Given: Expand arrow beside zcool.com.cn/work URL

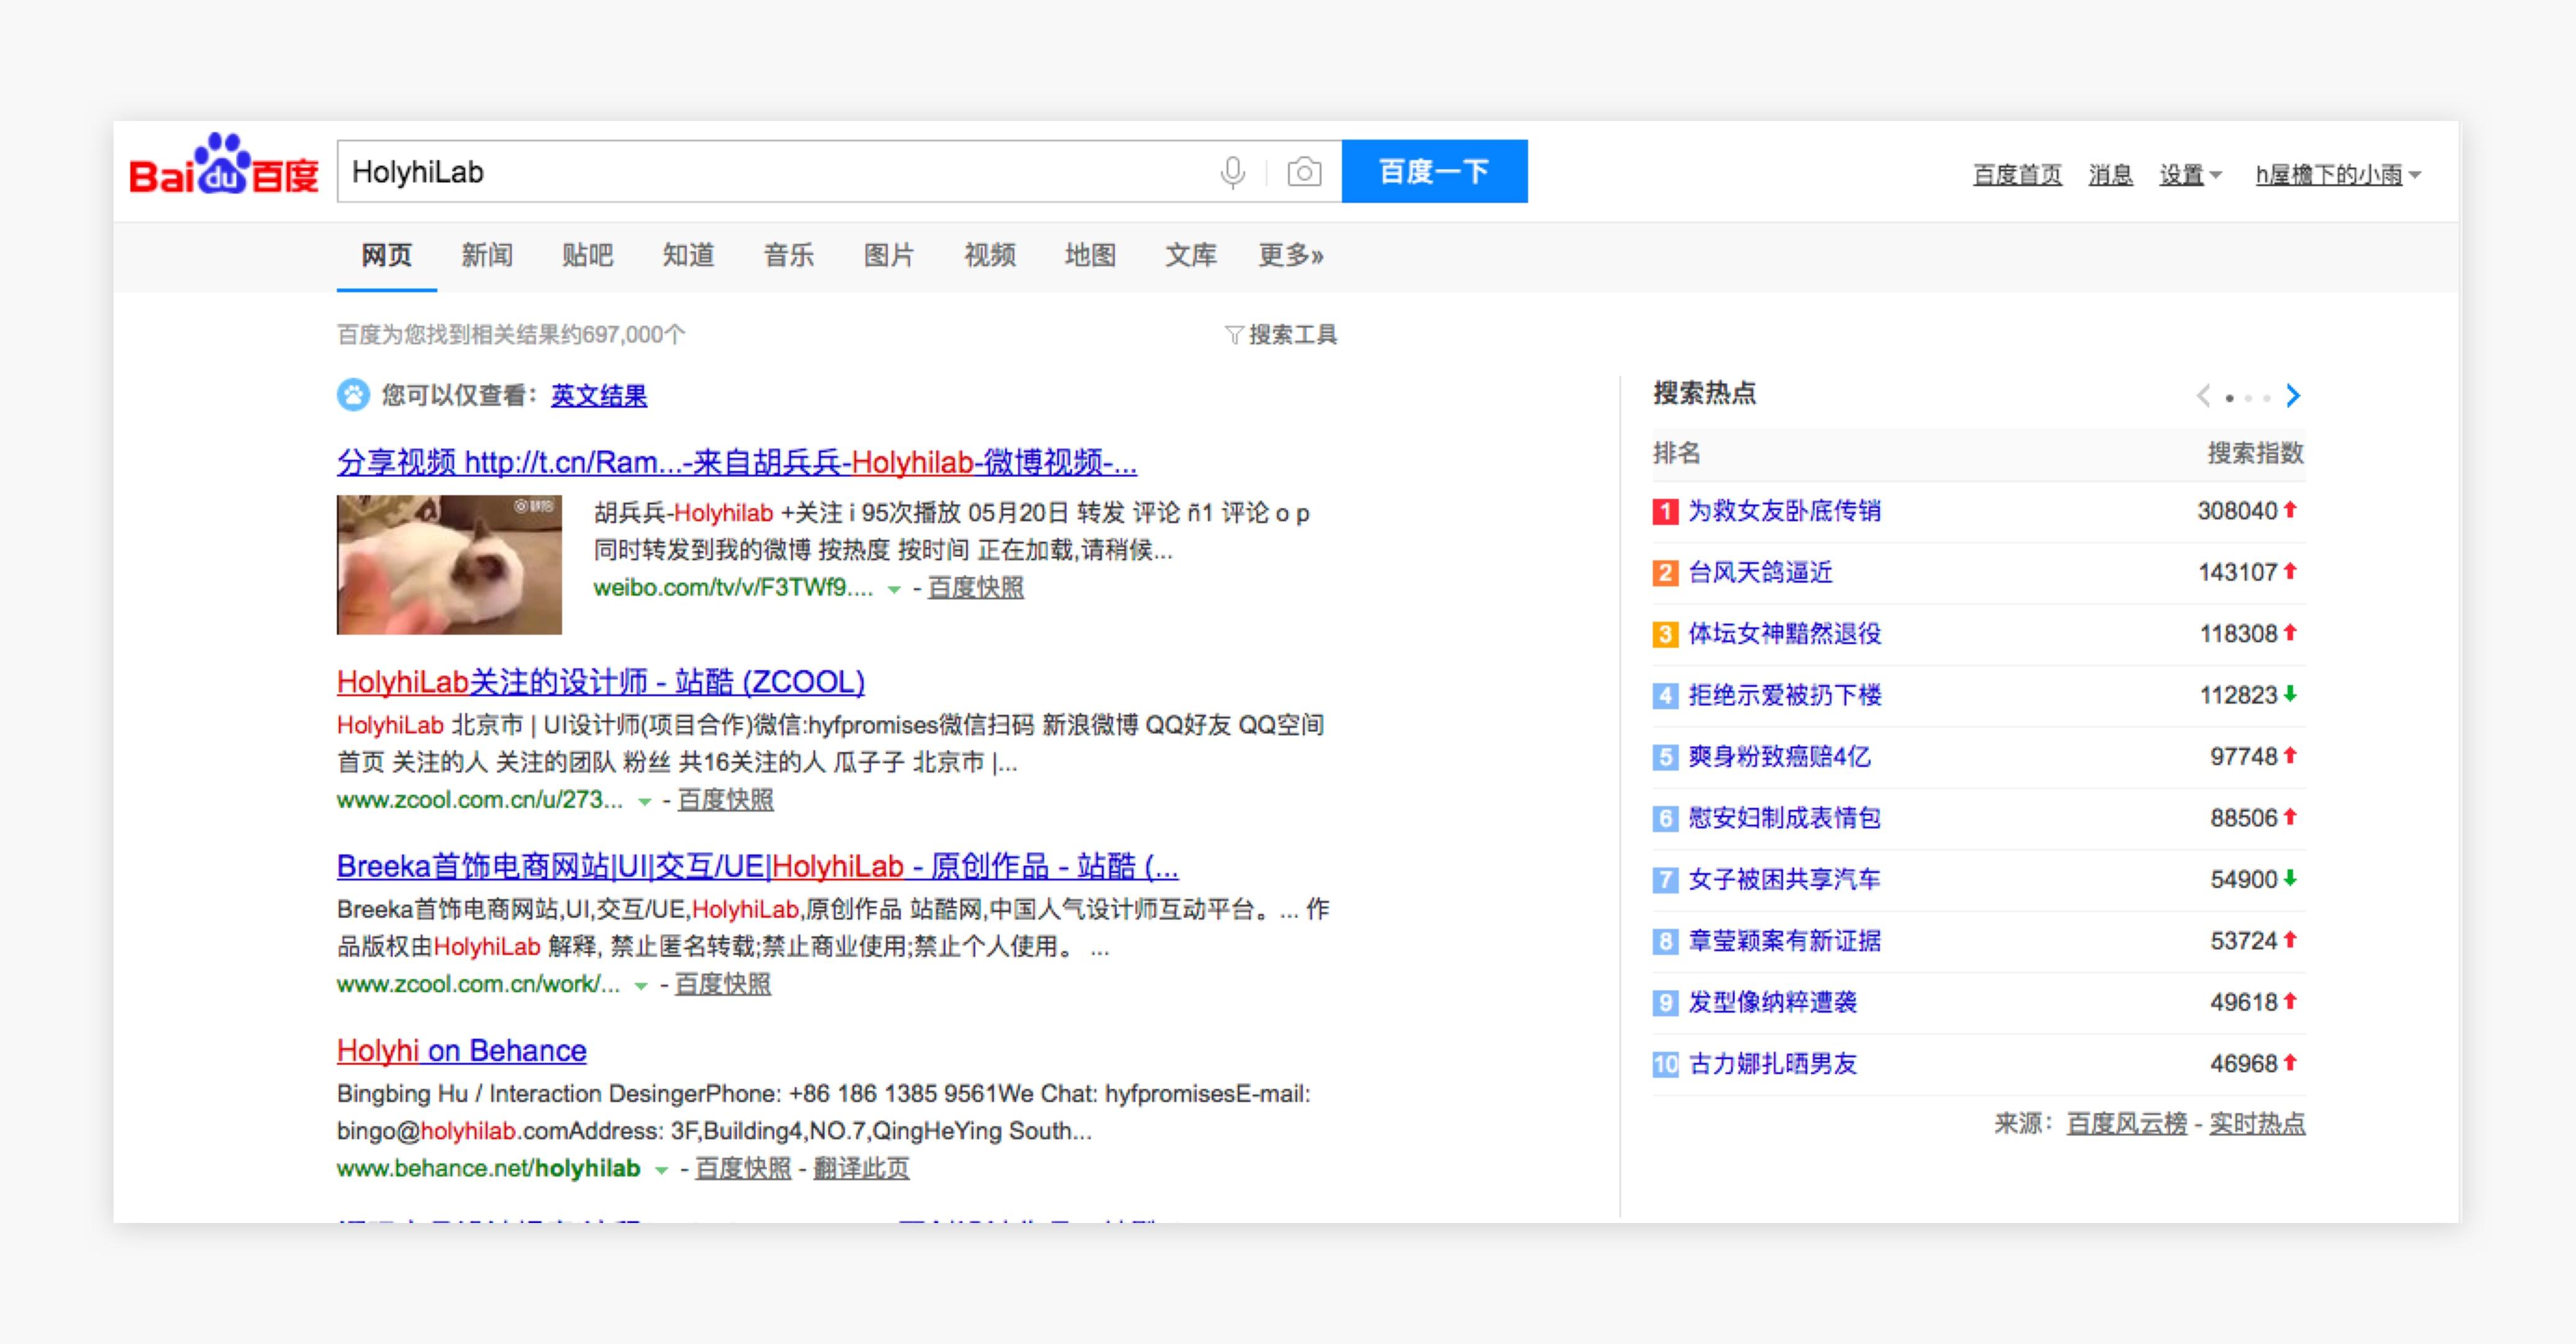Looking at the screenshot, I should tap(641, 985).
